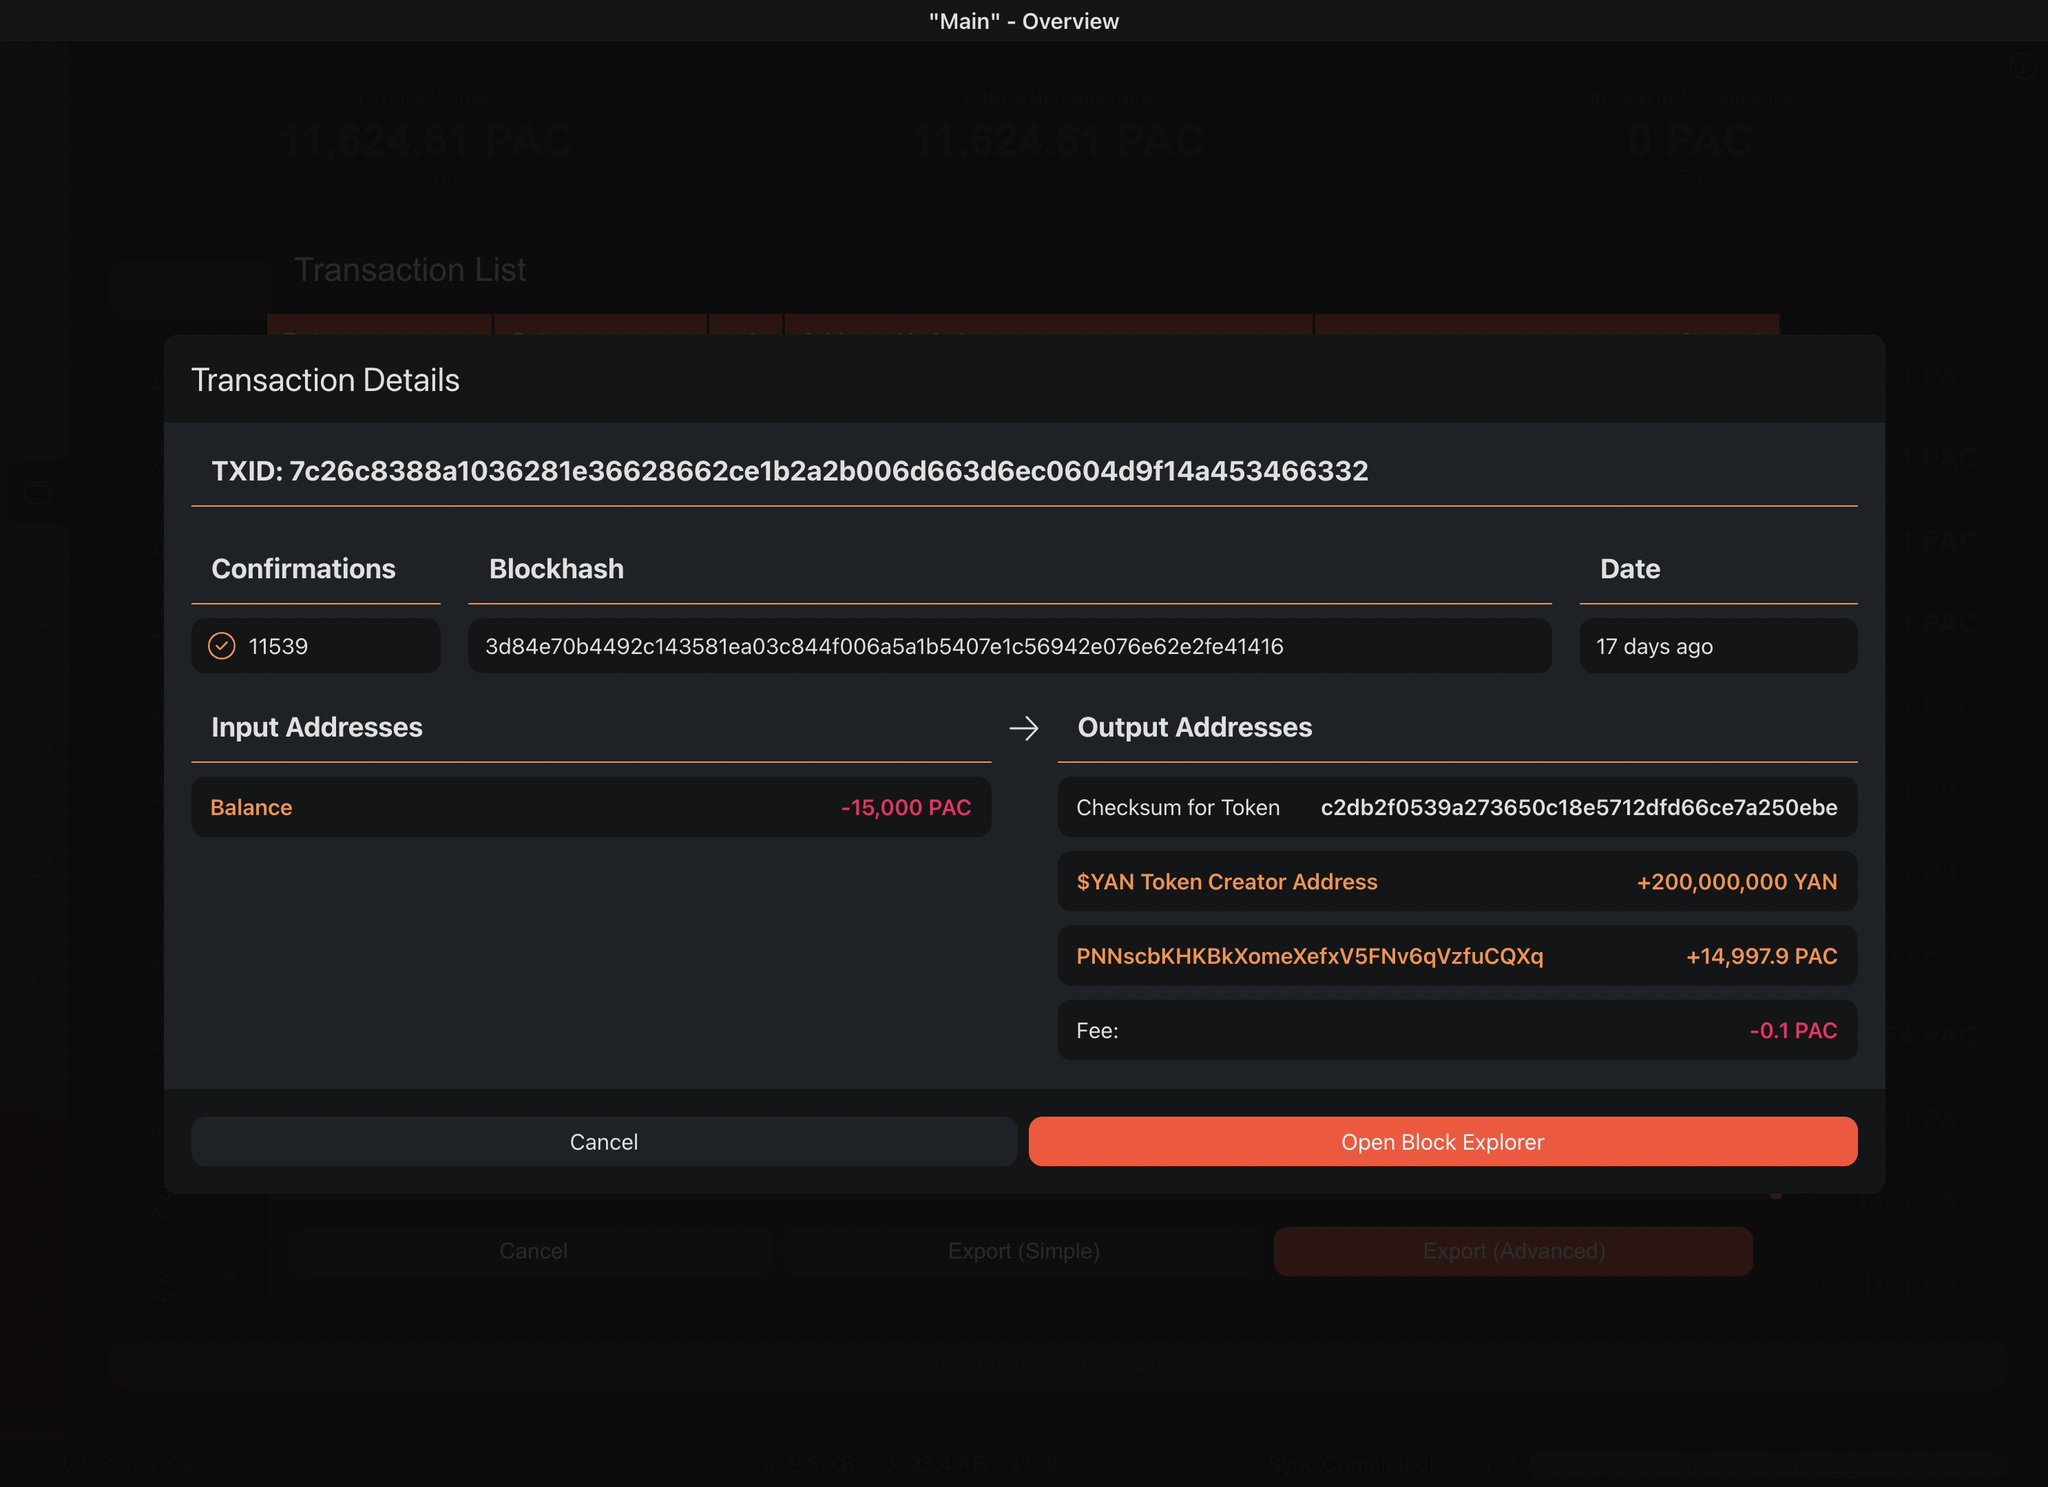Click the sync status icon near Sync Completed
Image resolution: width=2048 pixels, height=1487 pixels.
(x=1501, y=1462)
